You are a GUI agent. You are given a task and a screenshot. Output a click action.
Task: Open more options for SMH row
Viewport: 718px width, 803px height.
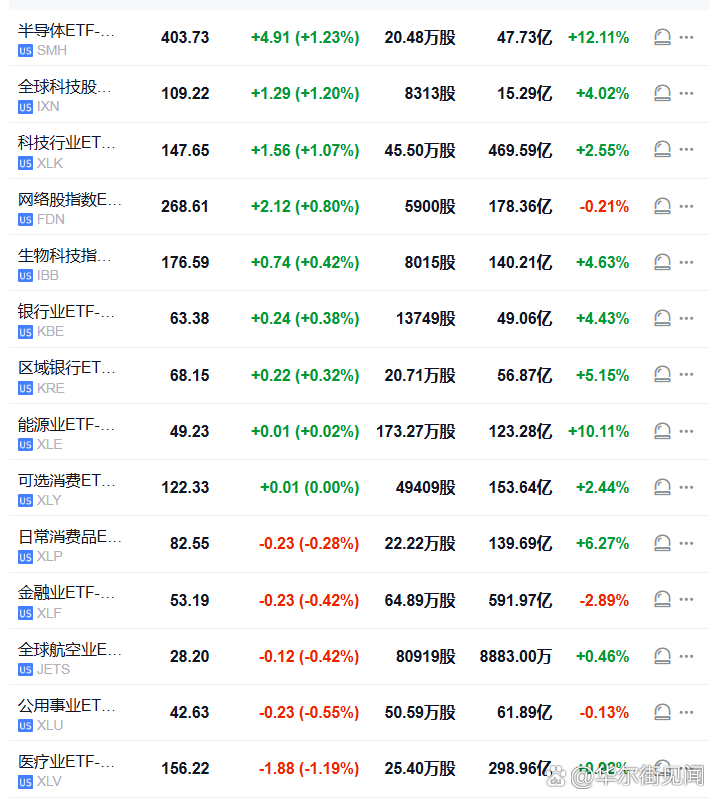click(686, 37)
